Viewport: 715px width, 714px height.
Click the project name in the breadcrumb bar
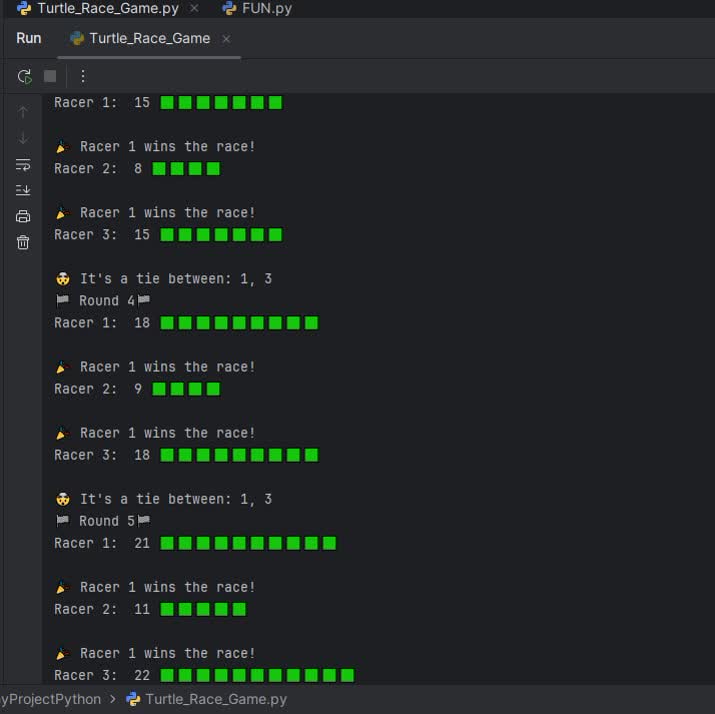[50, 699]
